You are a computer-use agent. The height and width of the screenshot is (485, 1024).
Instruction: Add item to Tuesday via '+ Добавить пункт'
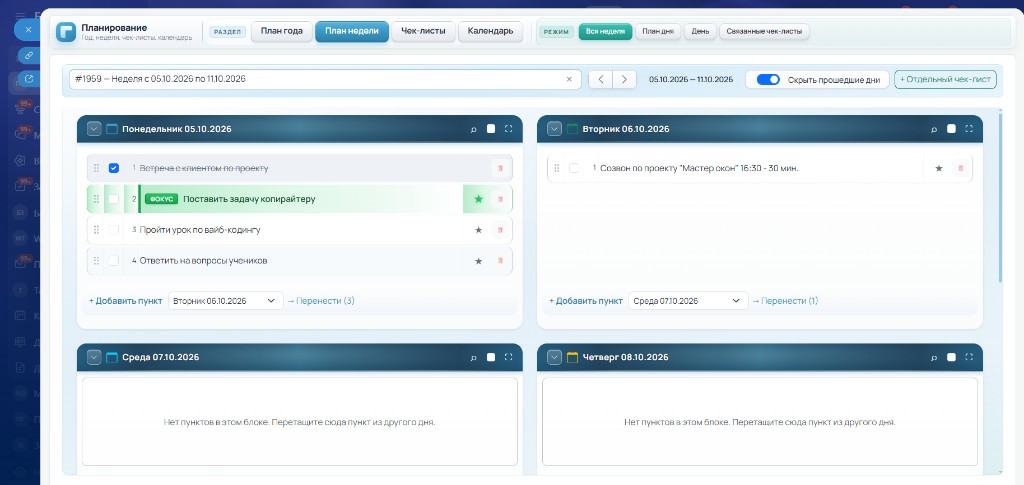point(586,301)
